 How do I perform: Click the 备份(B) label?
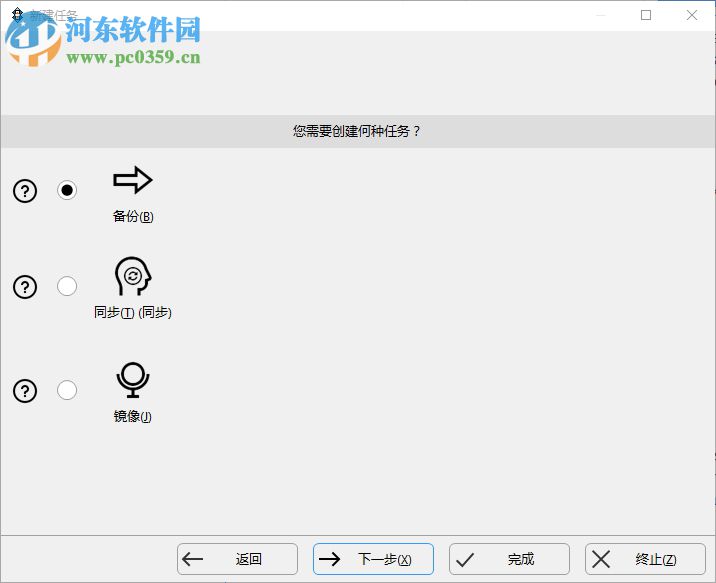pyautogui.click(x=133, y=216)
